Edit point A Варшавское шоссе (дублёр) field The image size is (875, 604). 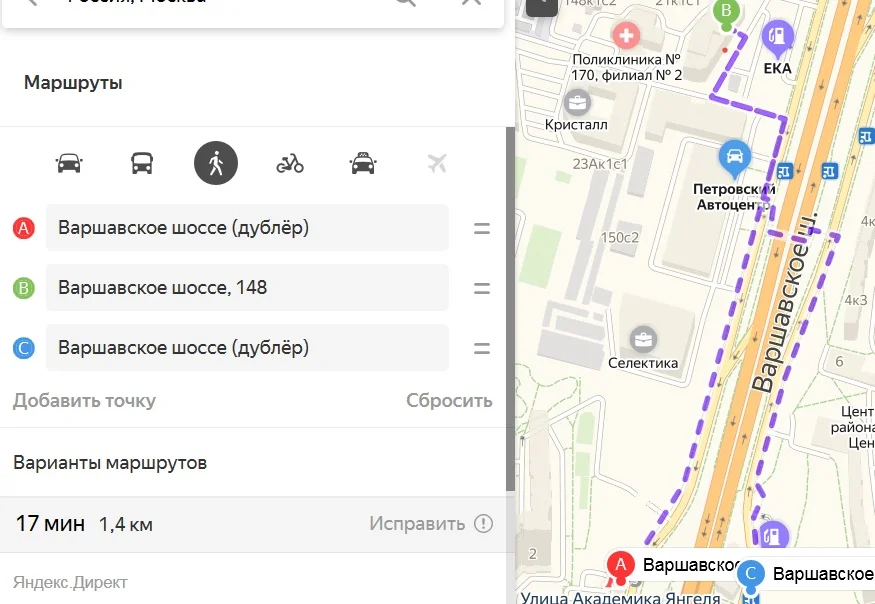247,228
